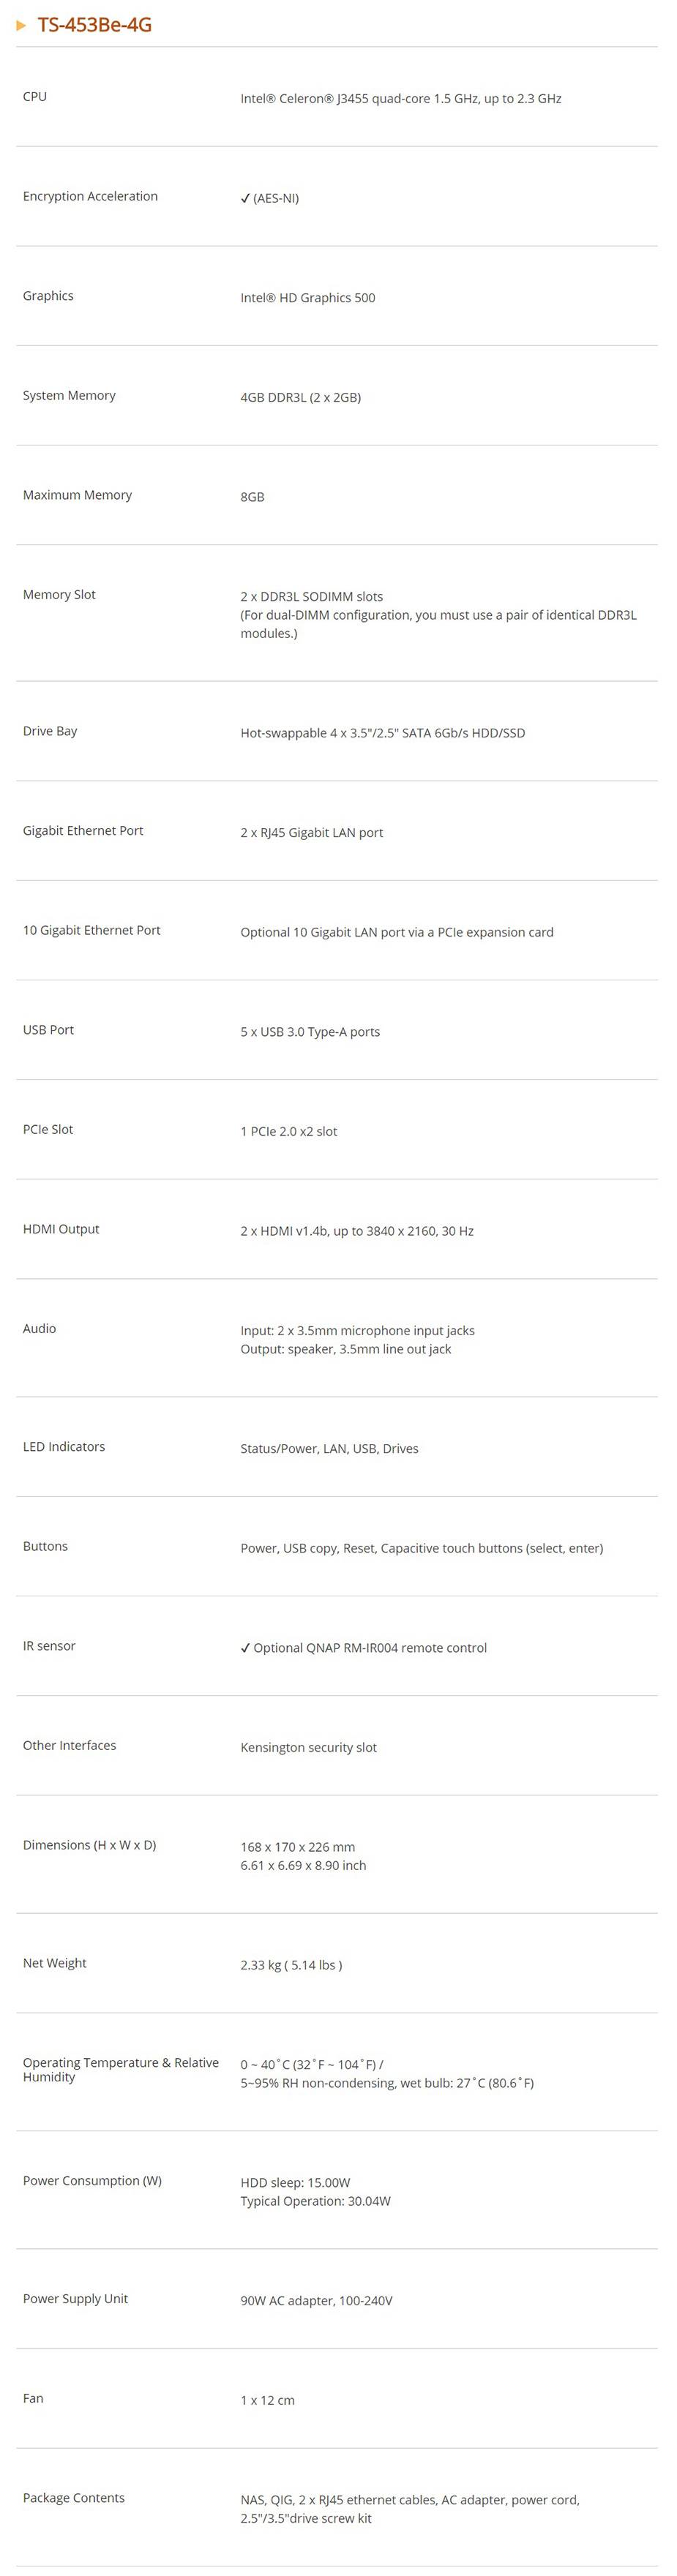Click the Hot-swappable drive bay description

pos(382,733)
